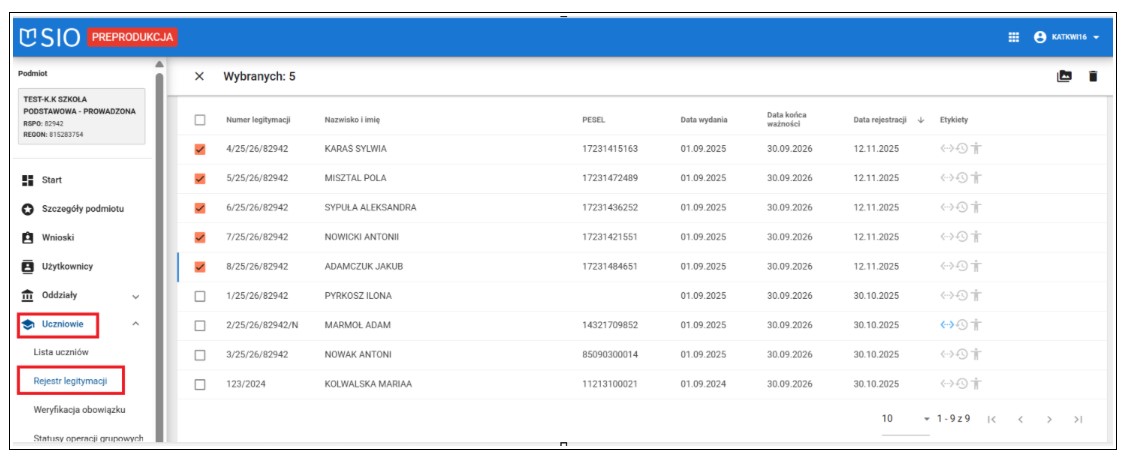Click the archive folder icon beside trash
The height and width of the screenshot is (461, 1131).
tap(1064, 76)
